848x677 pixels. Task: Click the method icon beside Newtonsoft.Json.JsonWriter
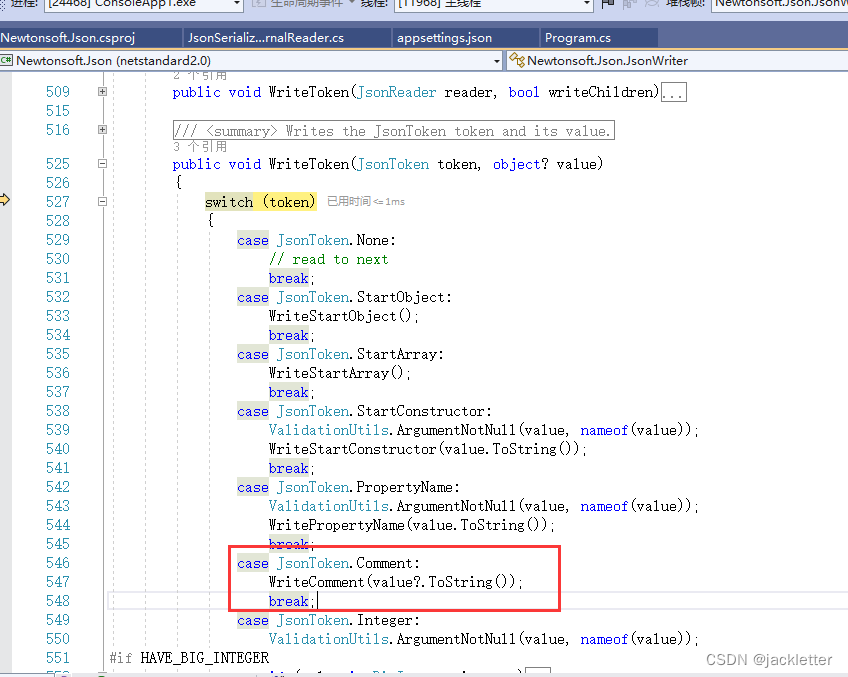(x=518, y=60)
